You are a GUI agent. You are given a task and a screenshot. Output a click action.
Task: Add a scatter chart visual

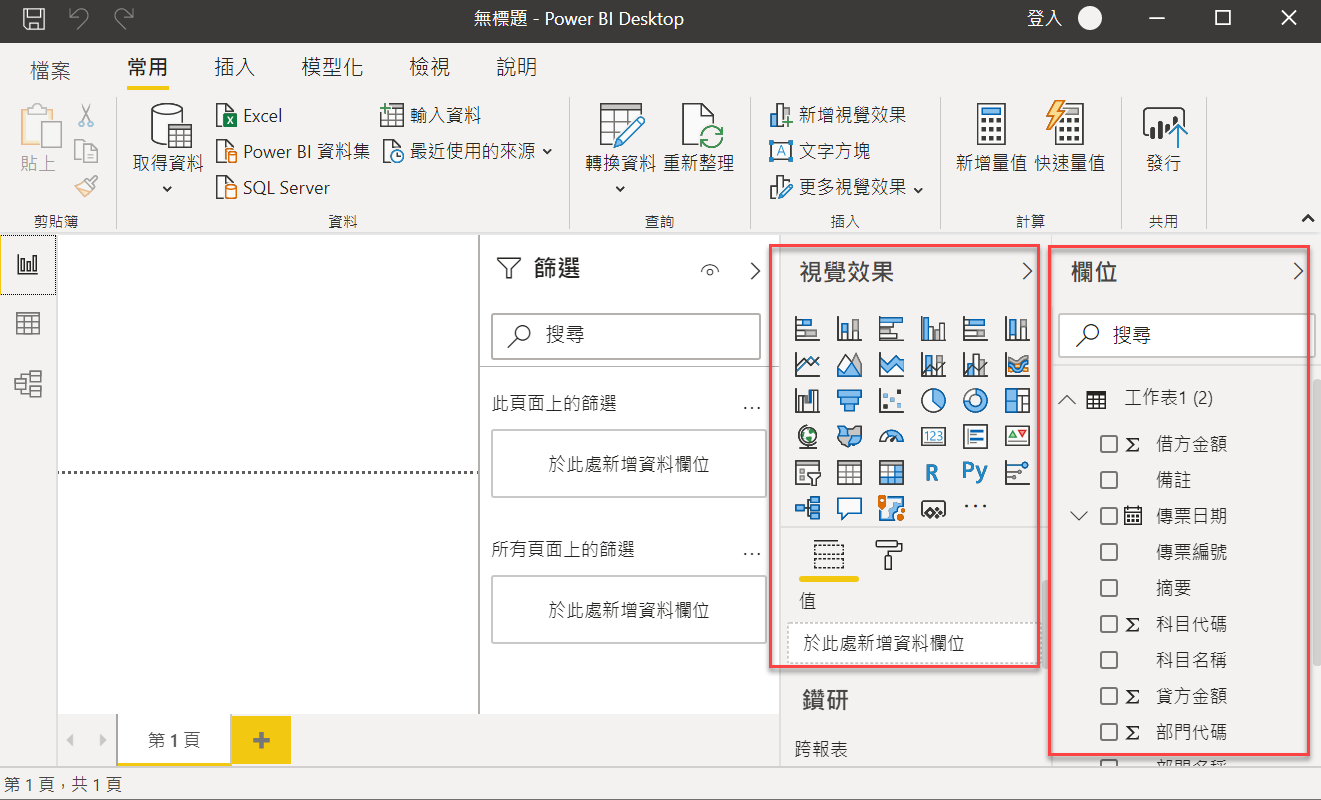(x=891, y=400)
